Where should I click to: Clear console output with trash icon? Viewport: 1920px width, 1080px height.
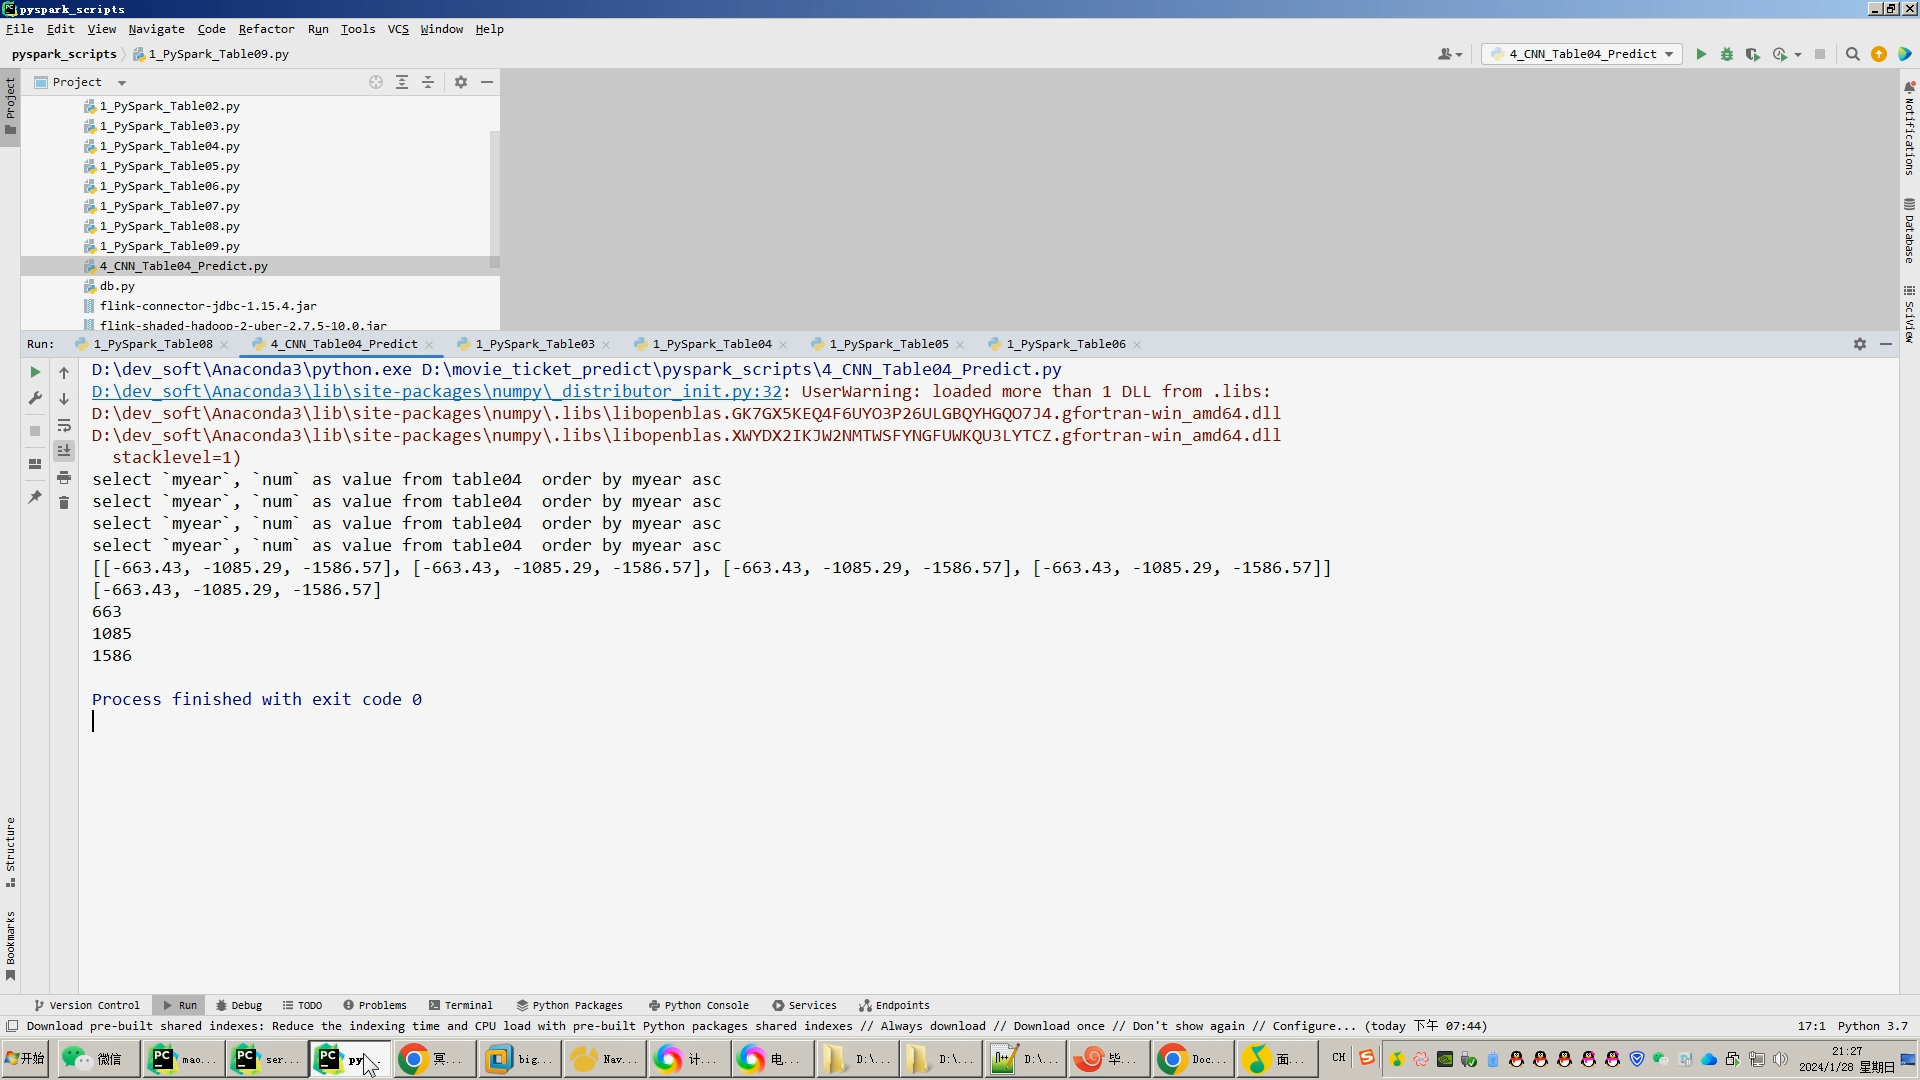click(64, 503)
